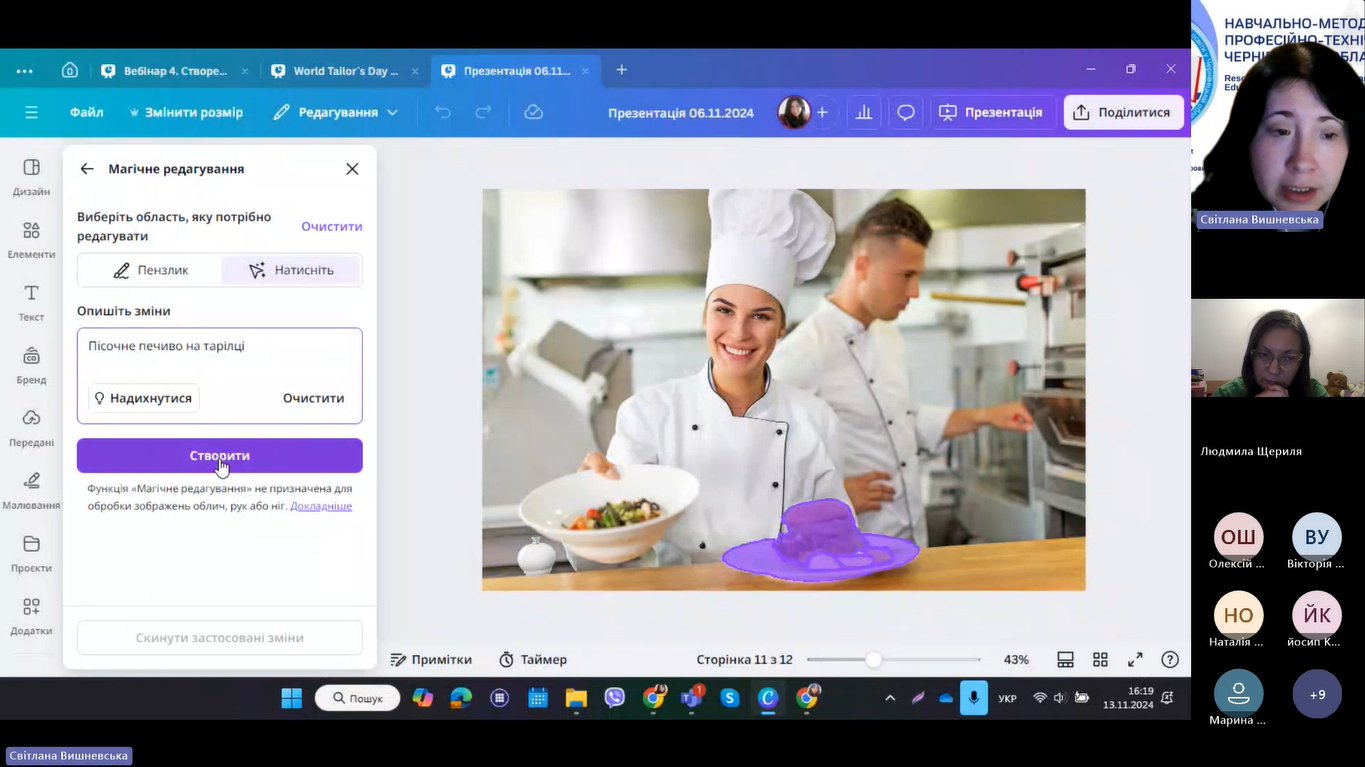This screenshot has width=1365, height=767.
Task: Click the purple Create button
Action: (x=219, y=456)
